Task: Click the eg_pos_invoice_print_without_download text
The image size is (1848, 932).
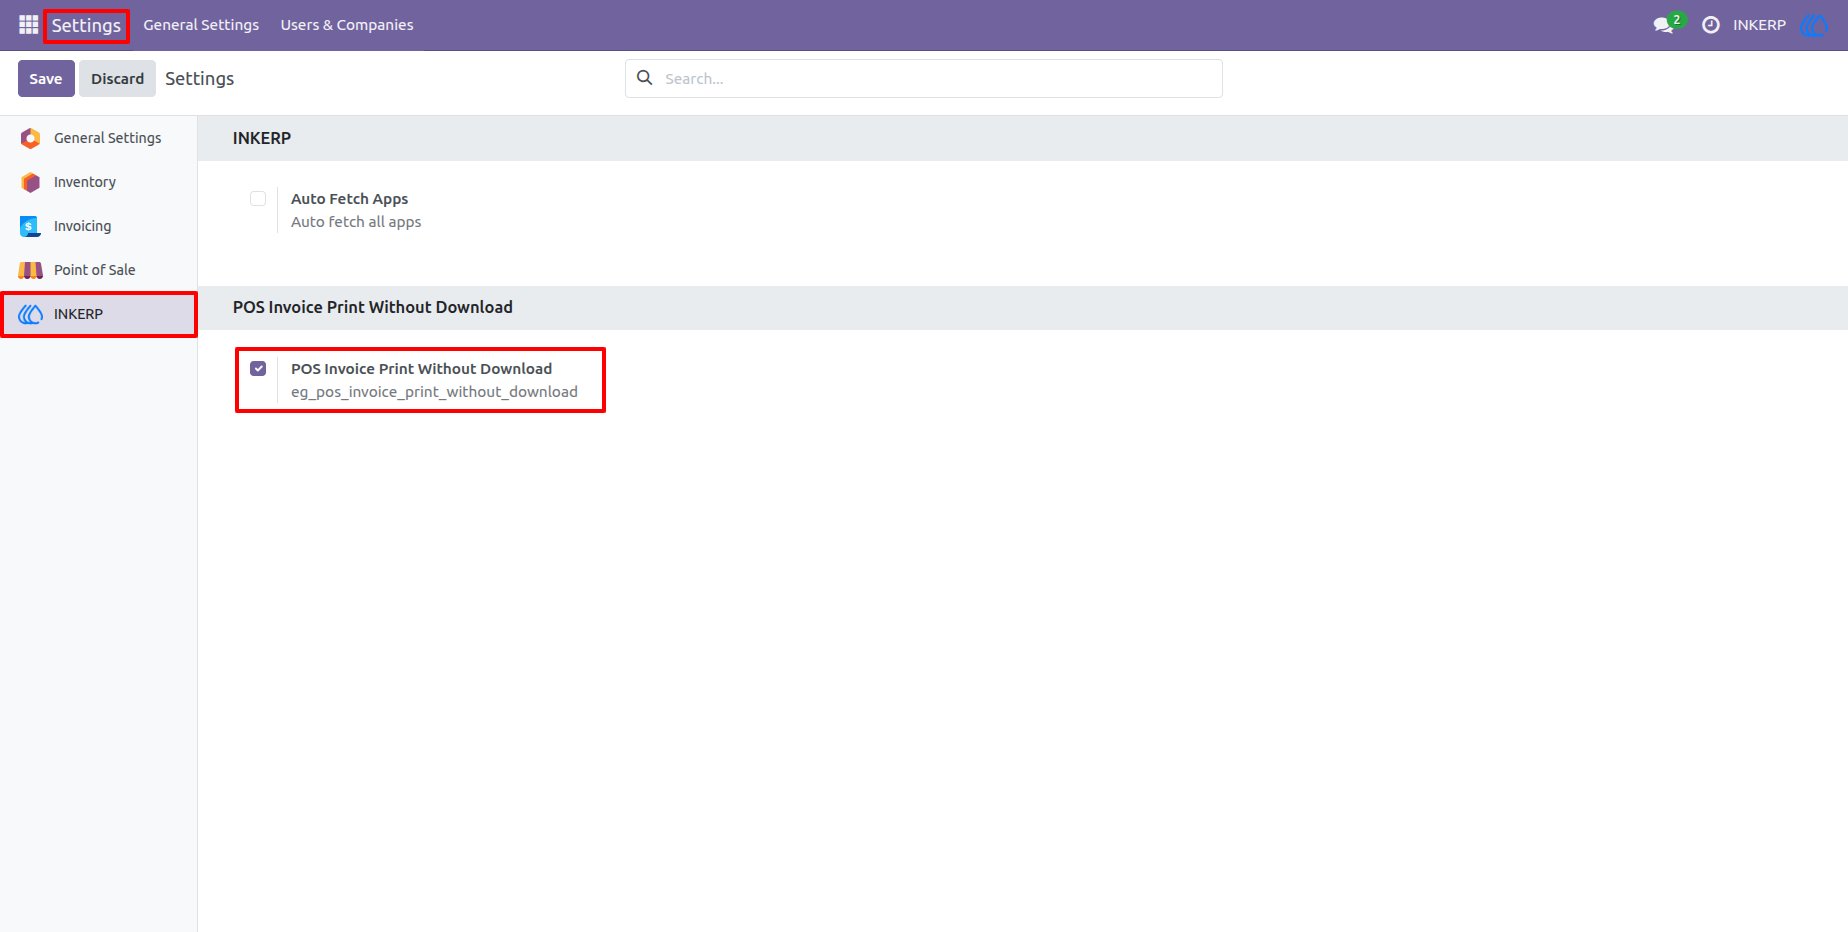Action: click(x=434, y=392)
